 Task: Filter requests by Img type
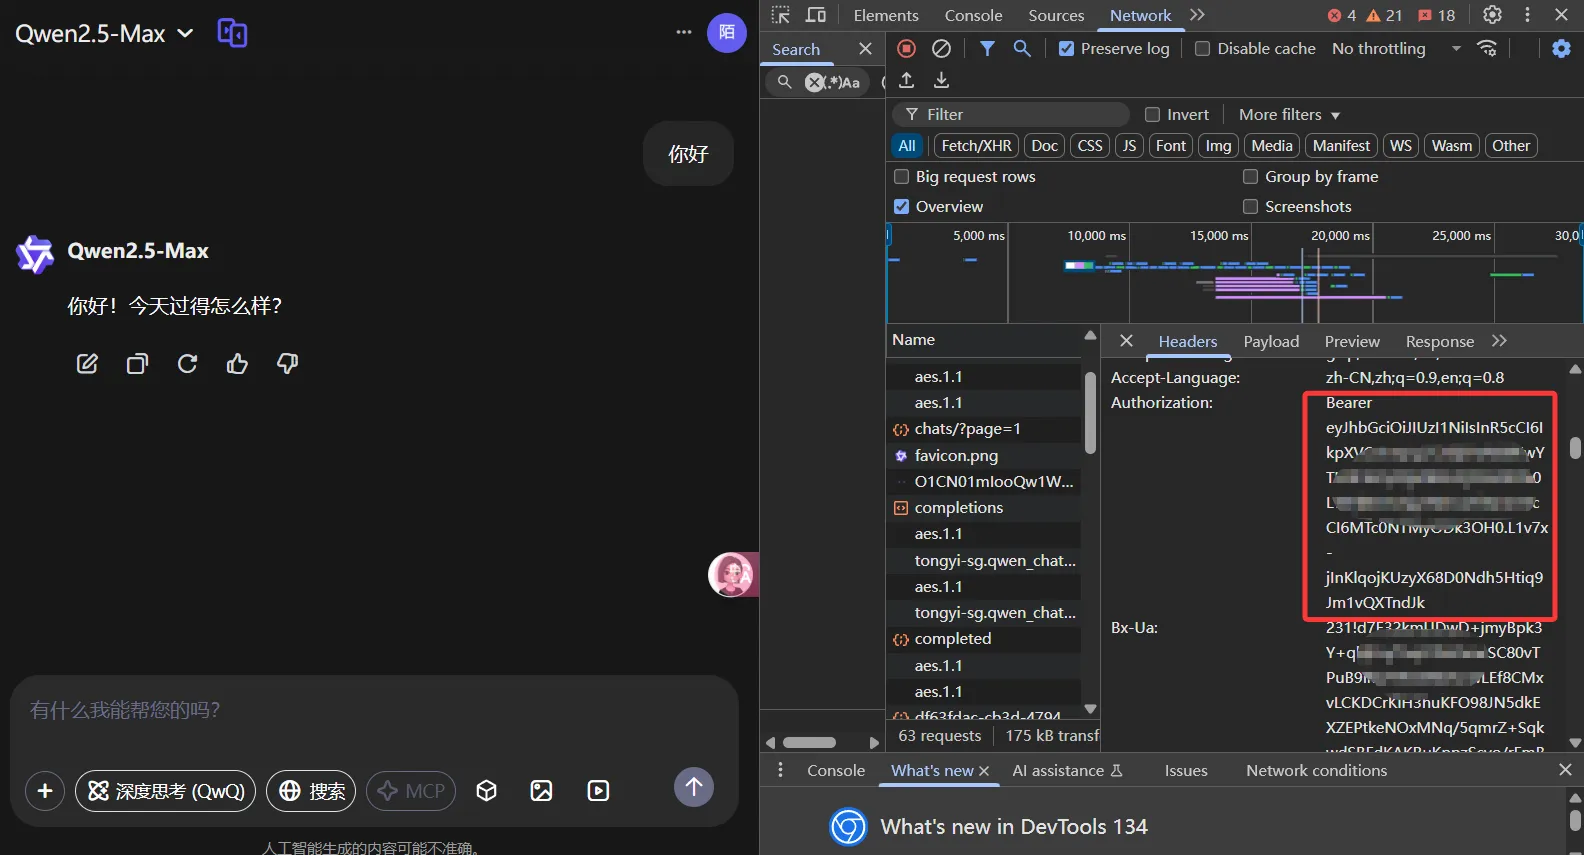click(x=1218, y=145)
